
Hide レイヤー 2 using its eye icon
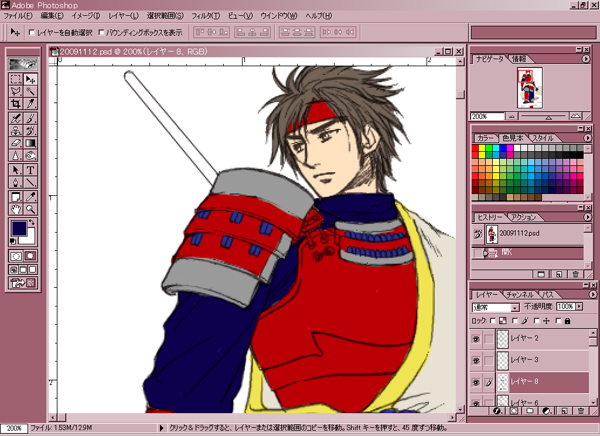[476, 340]
